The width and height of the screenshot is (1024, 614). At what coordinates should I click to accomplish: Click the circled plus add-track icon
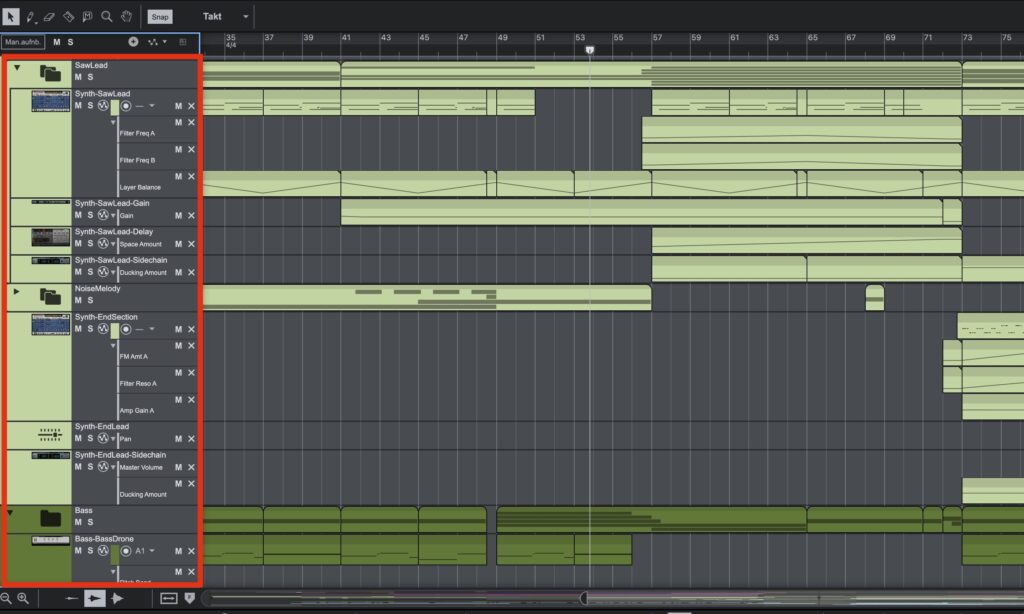(133, 42)
